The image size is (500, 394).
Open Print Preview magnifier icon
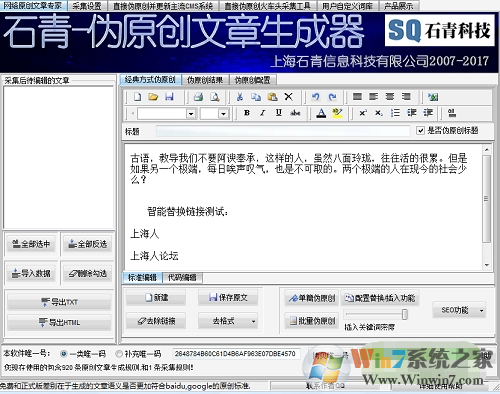[x=215, y=97]
